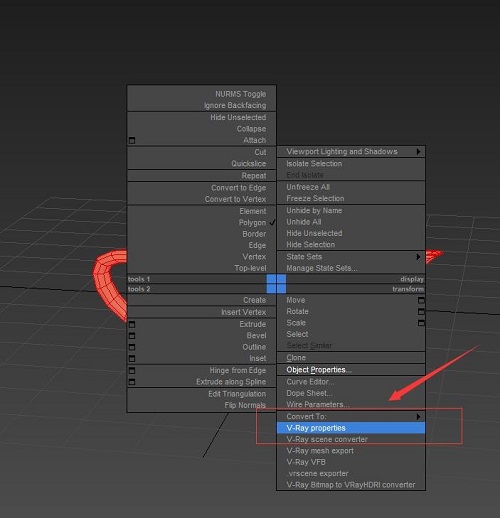Open the Attach list settings icon
The image size is (500, 518).
coord(132,140)
